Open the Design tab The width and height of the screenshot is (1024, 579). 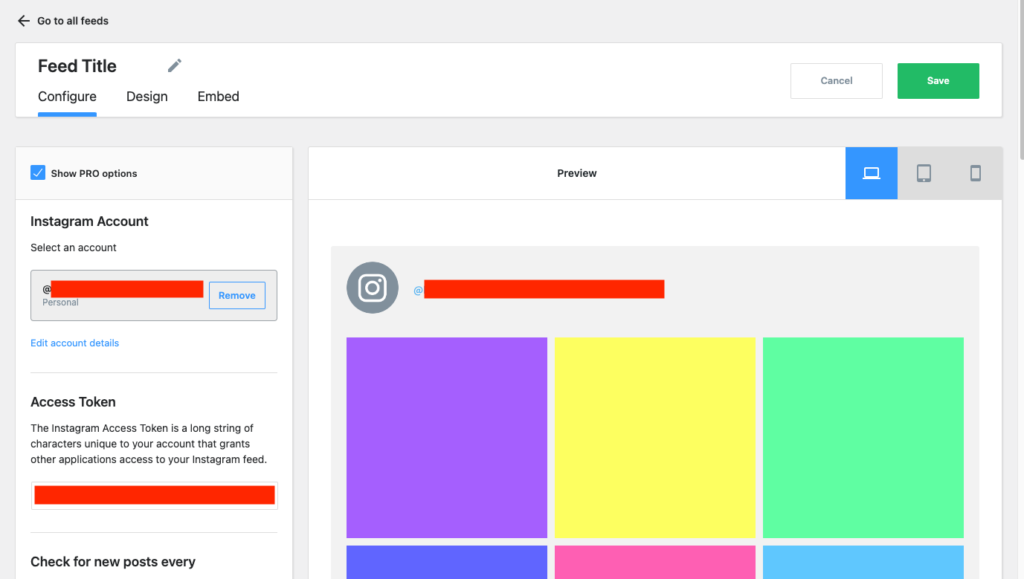tap(147, 97)
